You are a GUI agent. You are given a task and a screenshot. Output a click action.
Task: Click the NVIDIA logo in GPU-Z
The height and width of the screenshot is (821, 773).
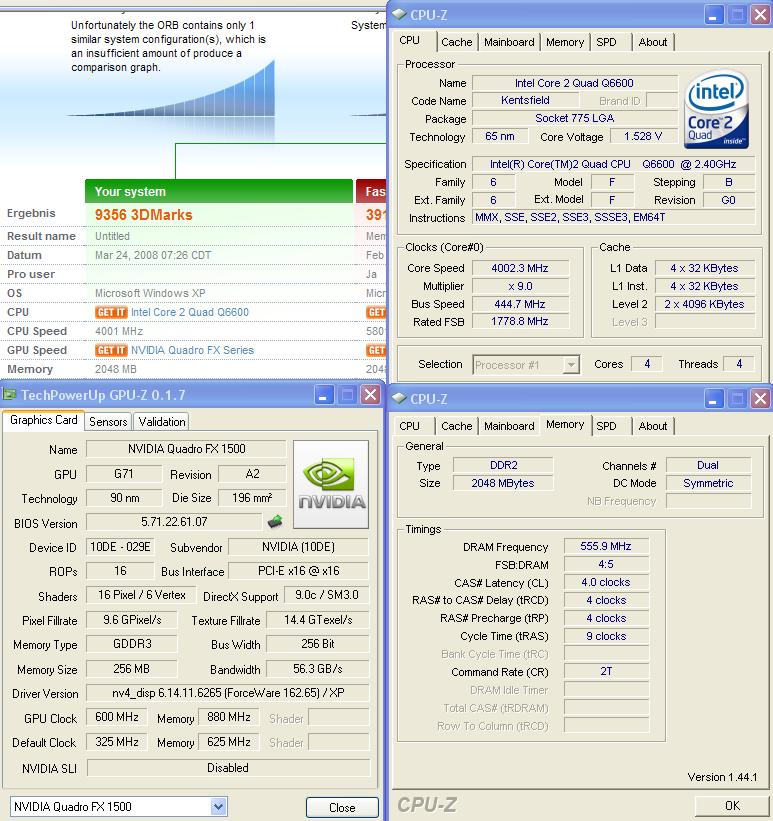point(331,484)
